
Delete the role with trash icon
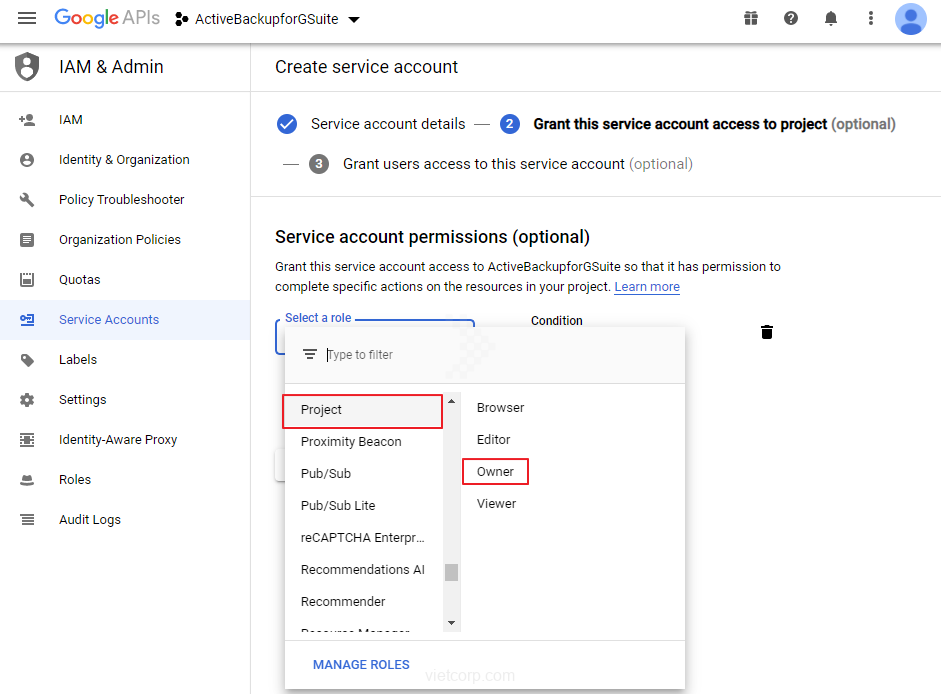pos(767,332)
